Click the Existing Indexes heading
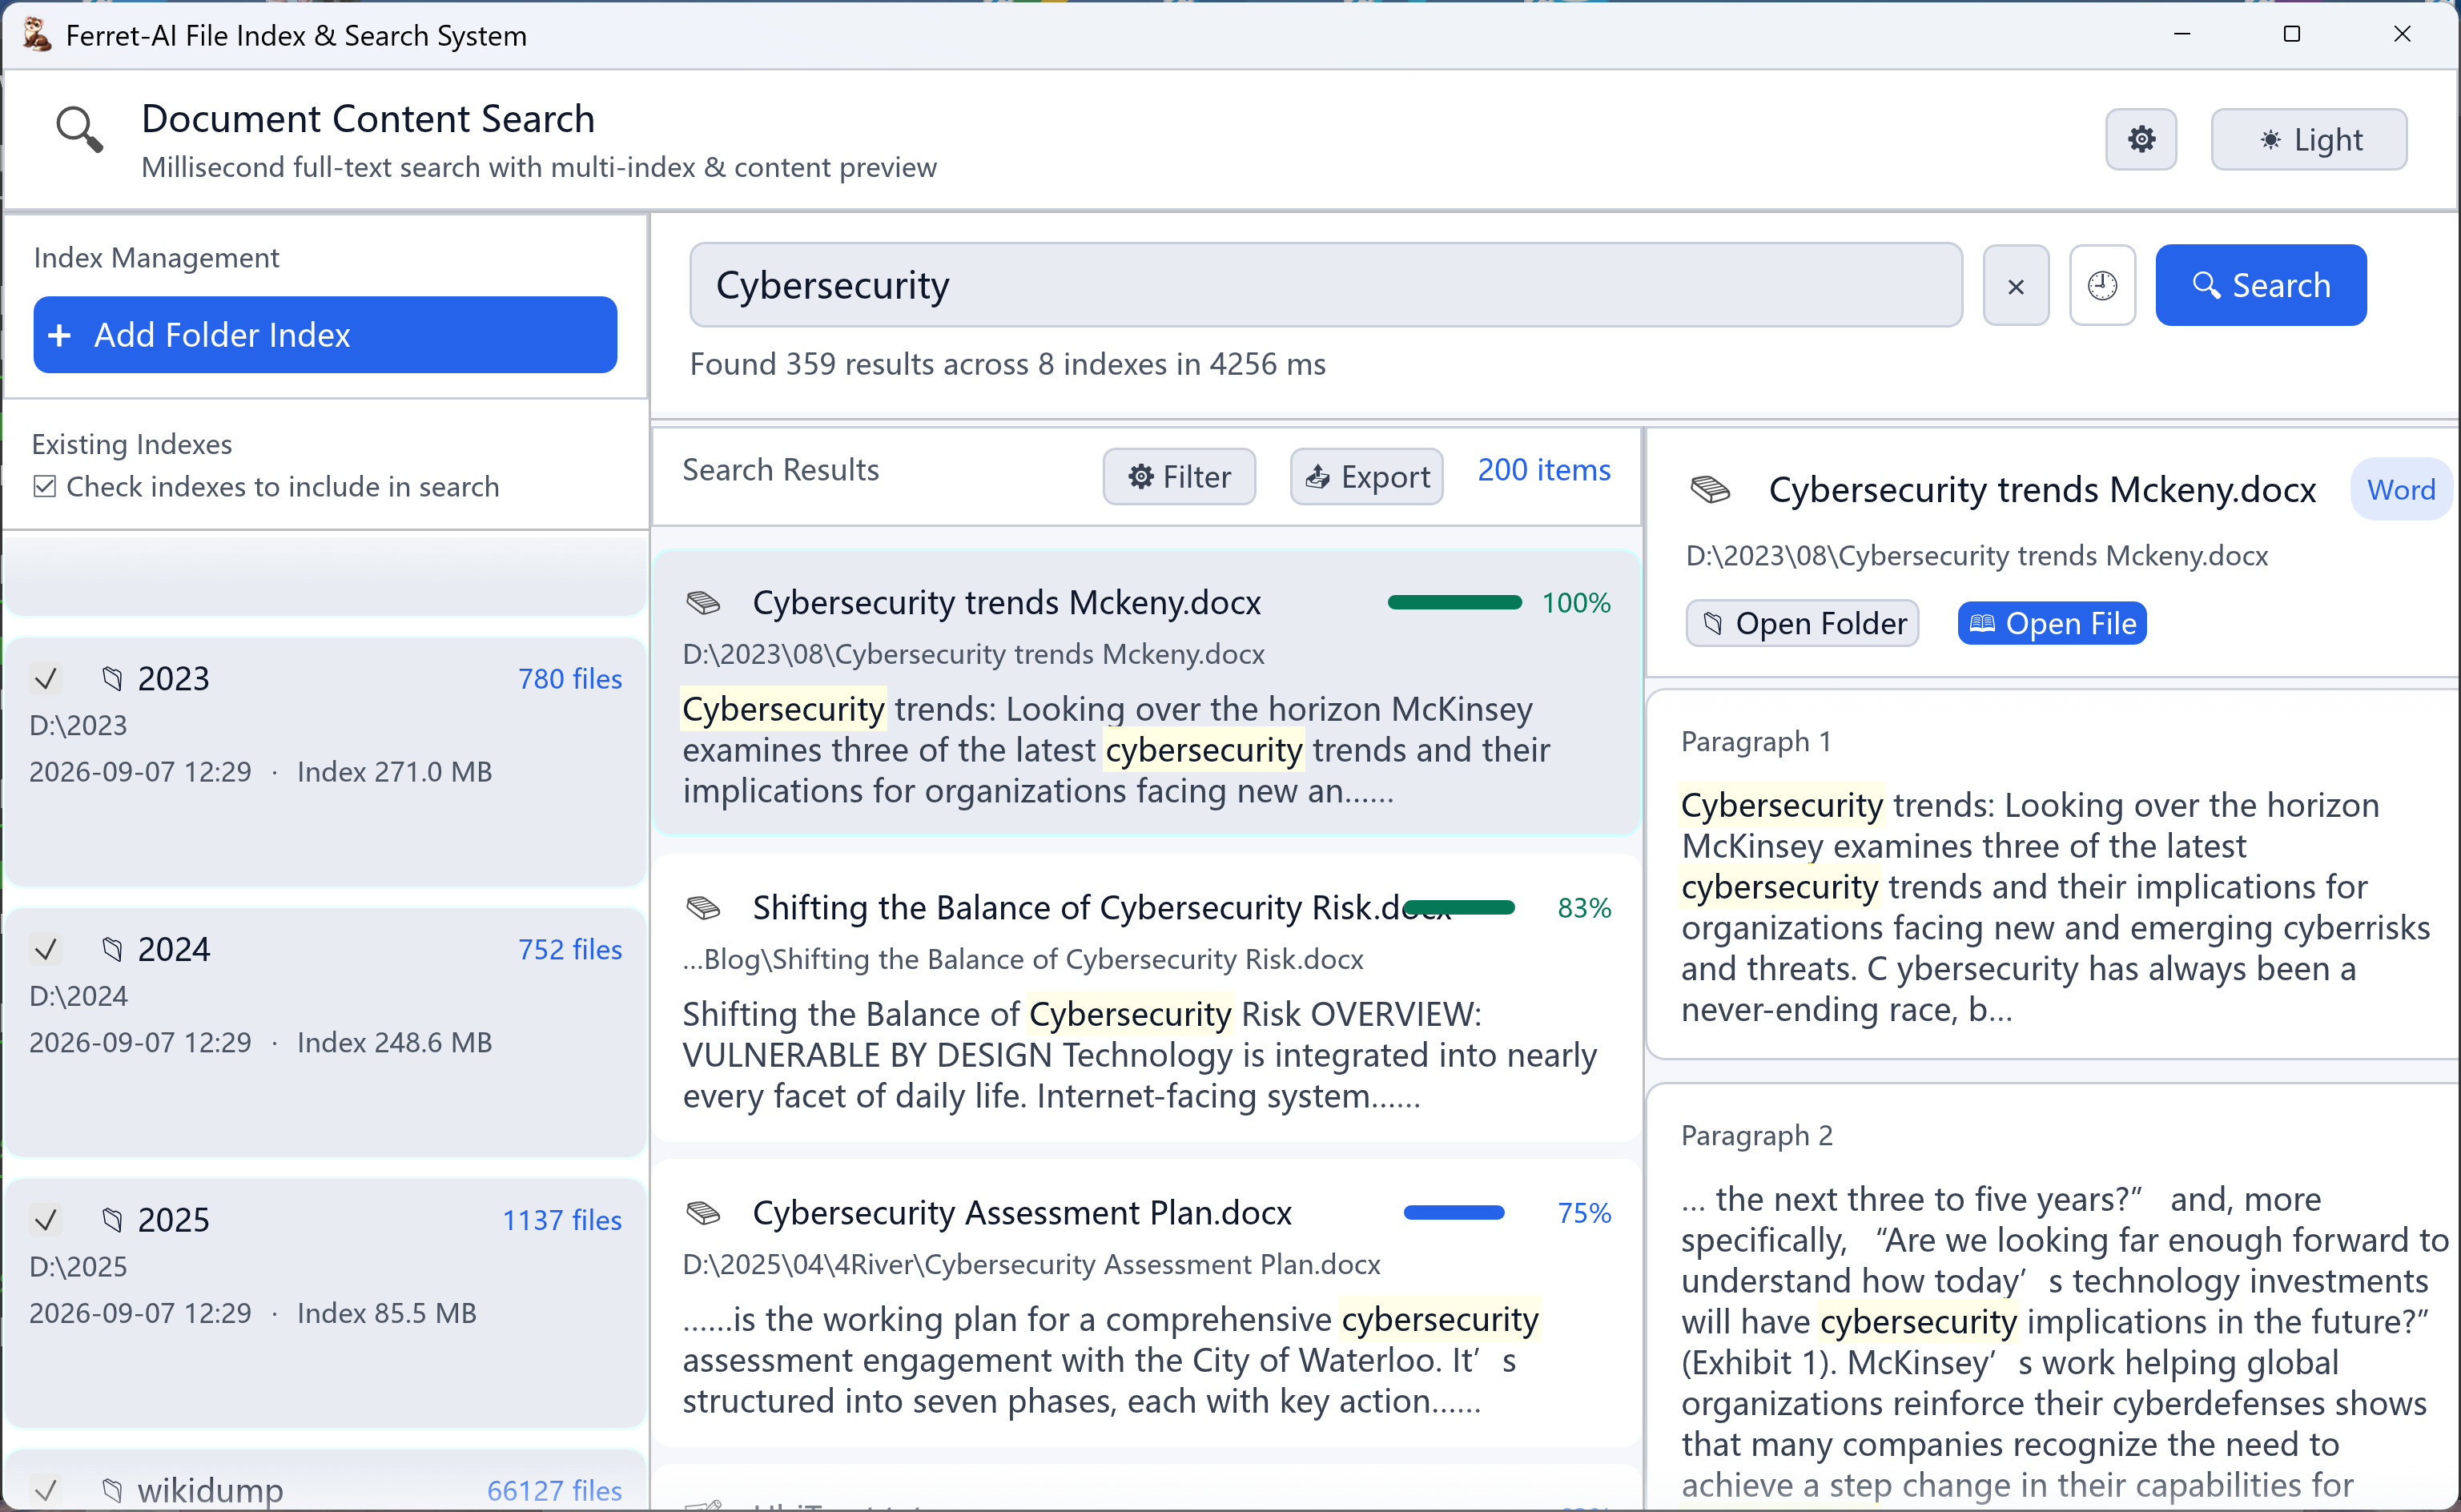This screenshot has width=2461, height=1512. (x=132, y=444)
